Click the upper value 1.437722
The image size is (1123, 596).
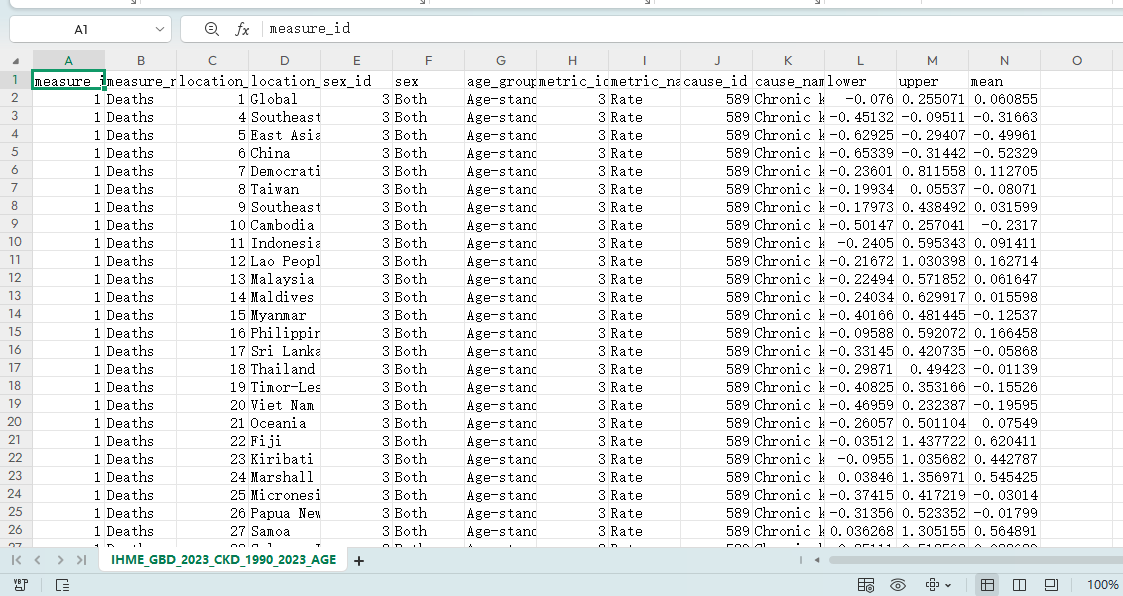click(x=932, y=441)
